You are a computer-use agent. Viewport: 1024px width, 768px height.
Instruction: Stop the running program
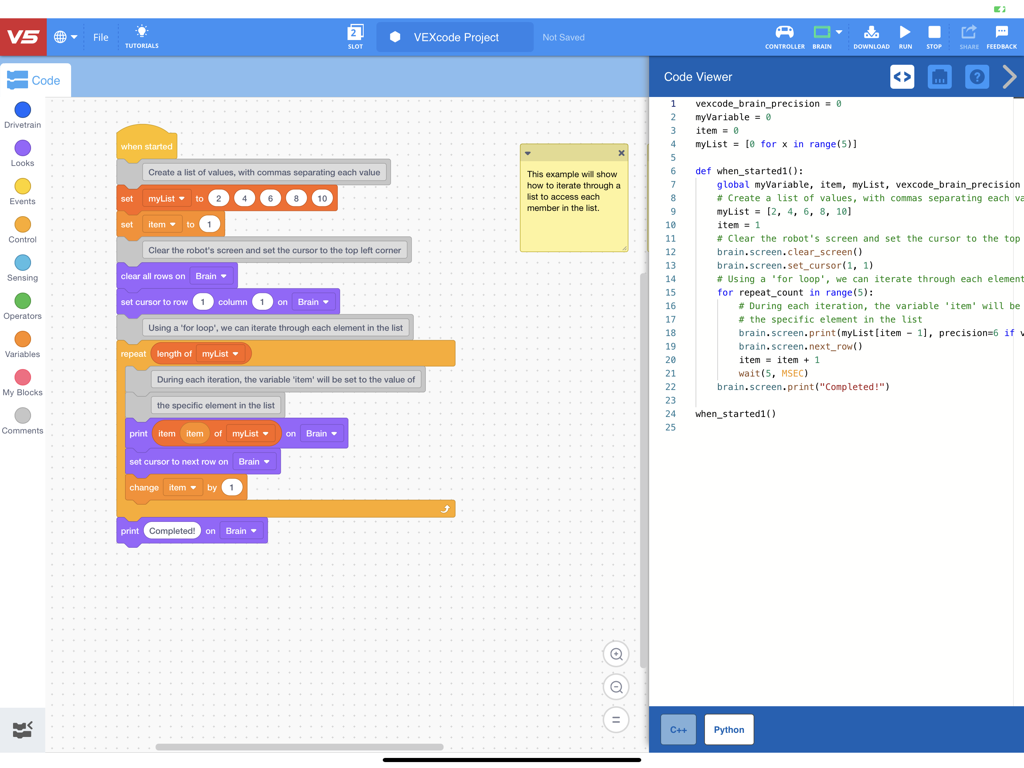click(934, 35)
